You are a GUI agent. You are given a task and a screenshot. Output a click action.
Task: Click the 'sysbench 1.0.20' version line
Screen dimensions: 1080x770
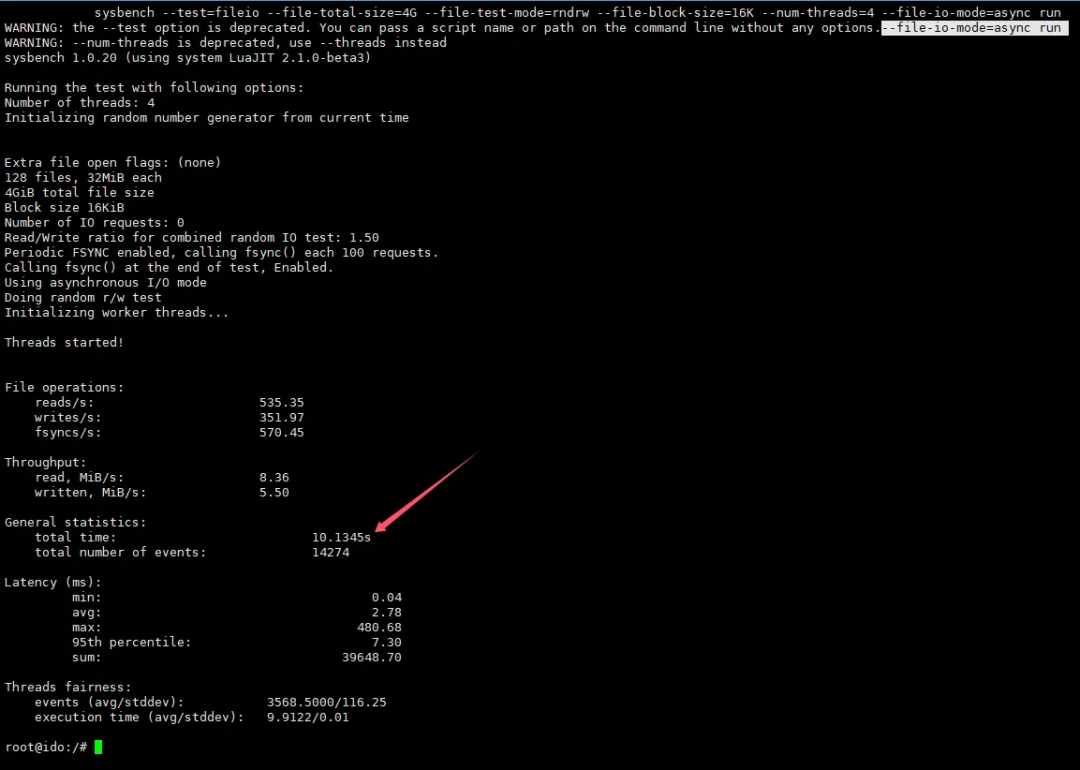click(187, 58)
